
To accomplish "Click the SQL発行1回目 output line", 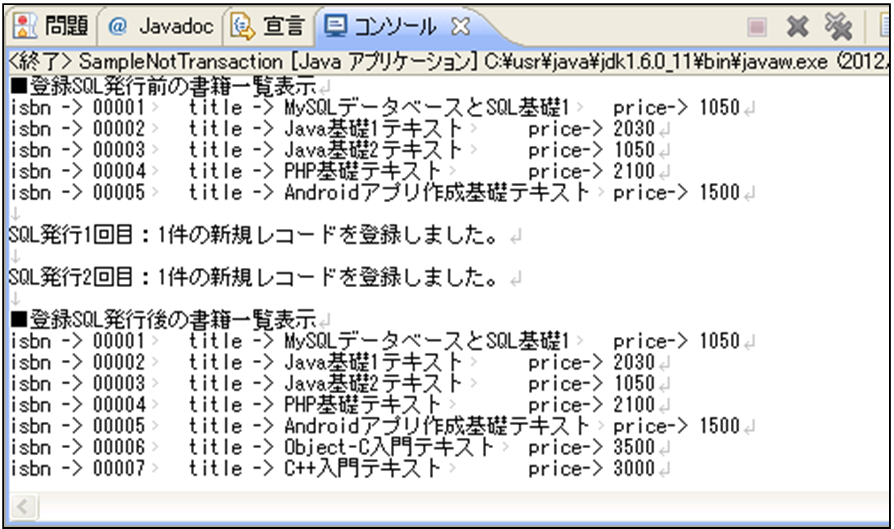I will coord(252,236).
